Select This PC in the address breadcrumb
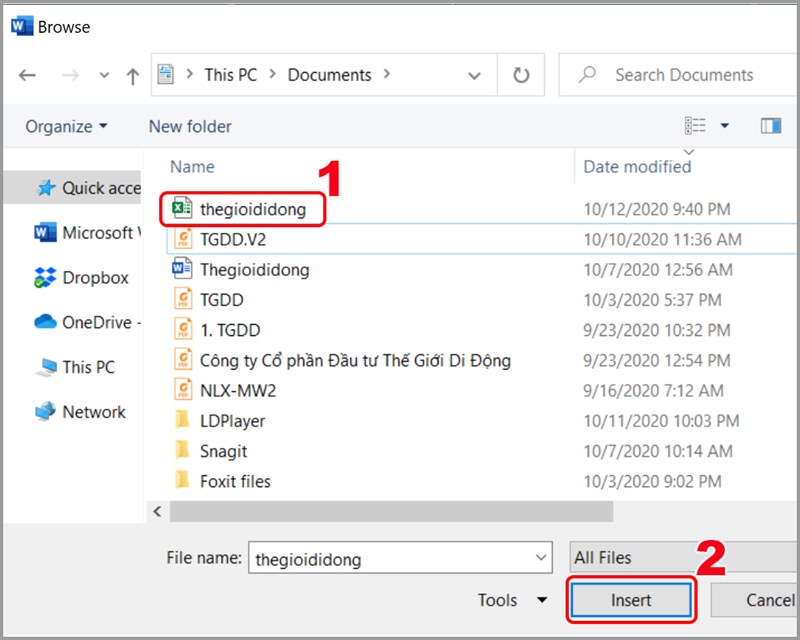The image size is (800, 640). pos(231,75)
